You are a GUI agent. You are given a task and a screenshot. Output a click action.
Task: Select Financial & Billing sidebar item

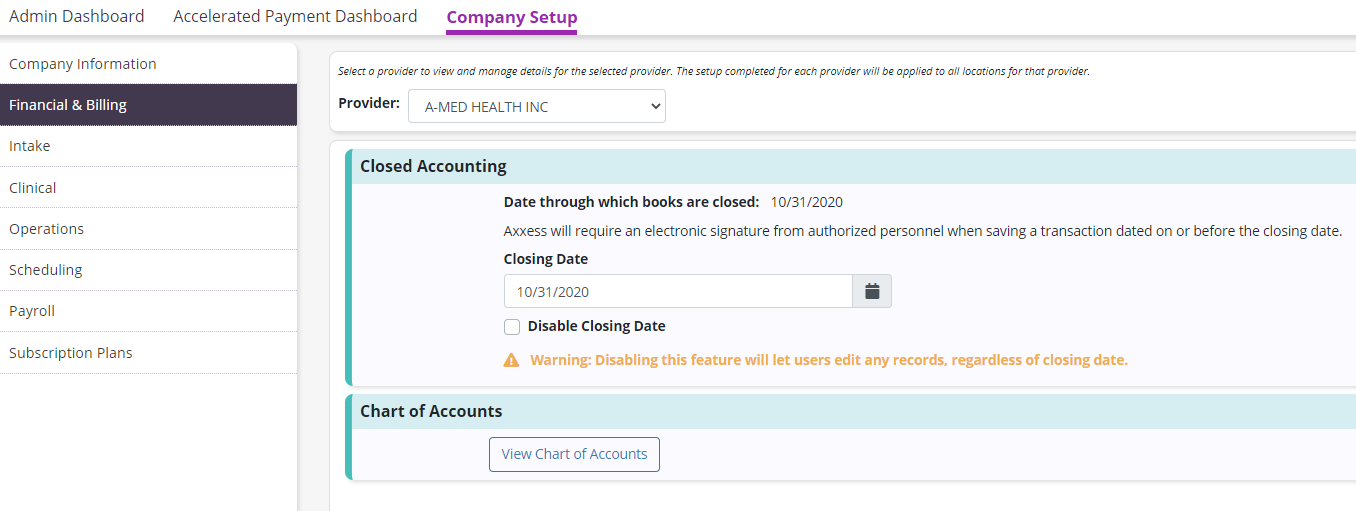point(68,105)
